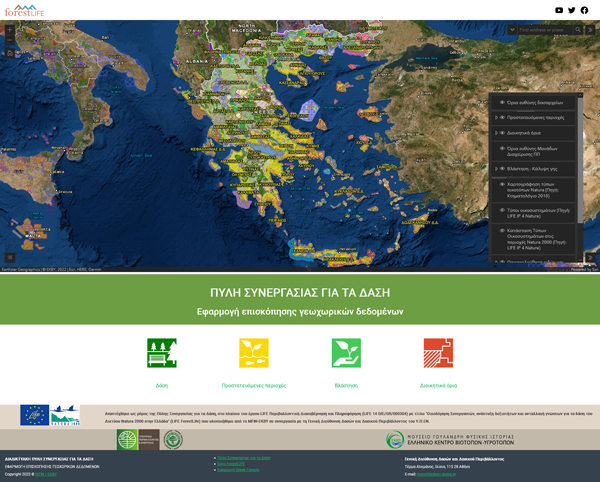Open the Twitter profile icon

pyautogui.click(x=572, y=10)
